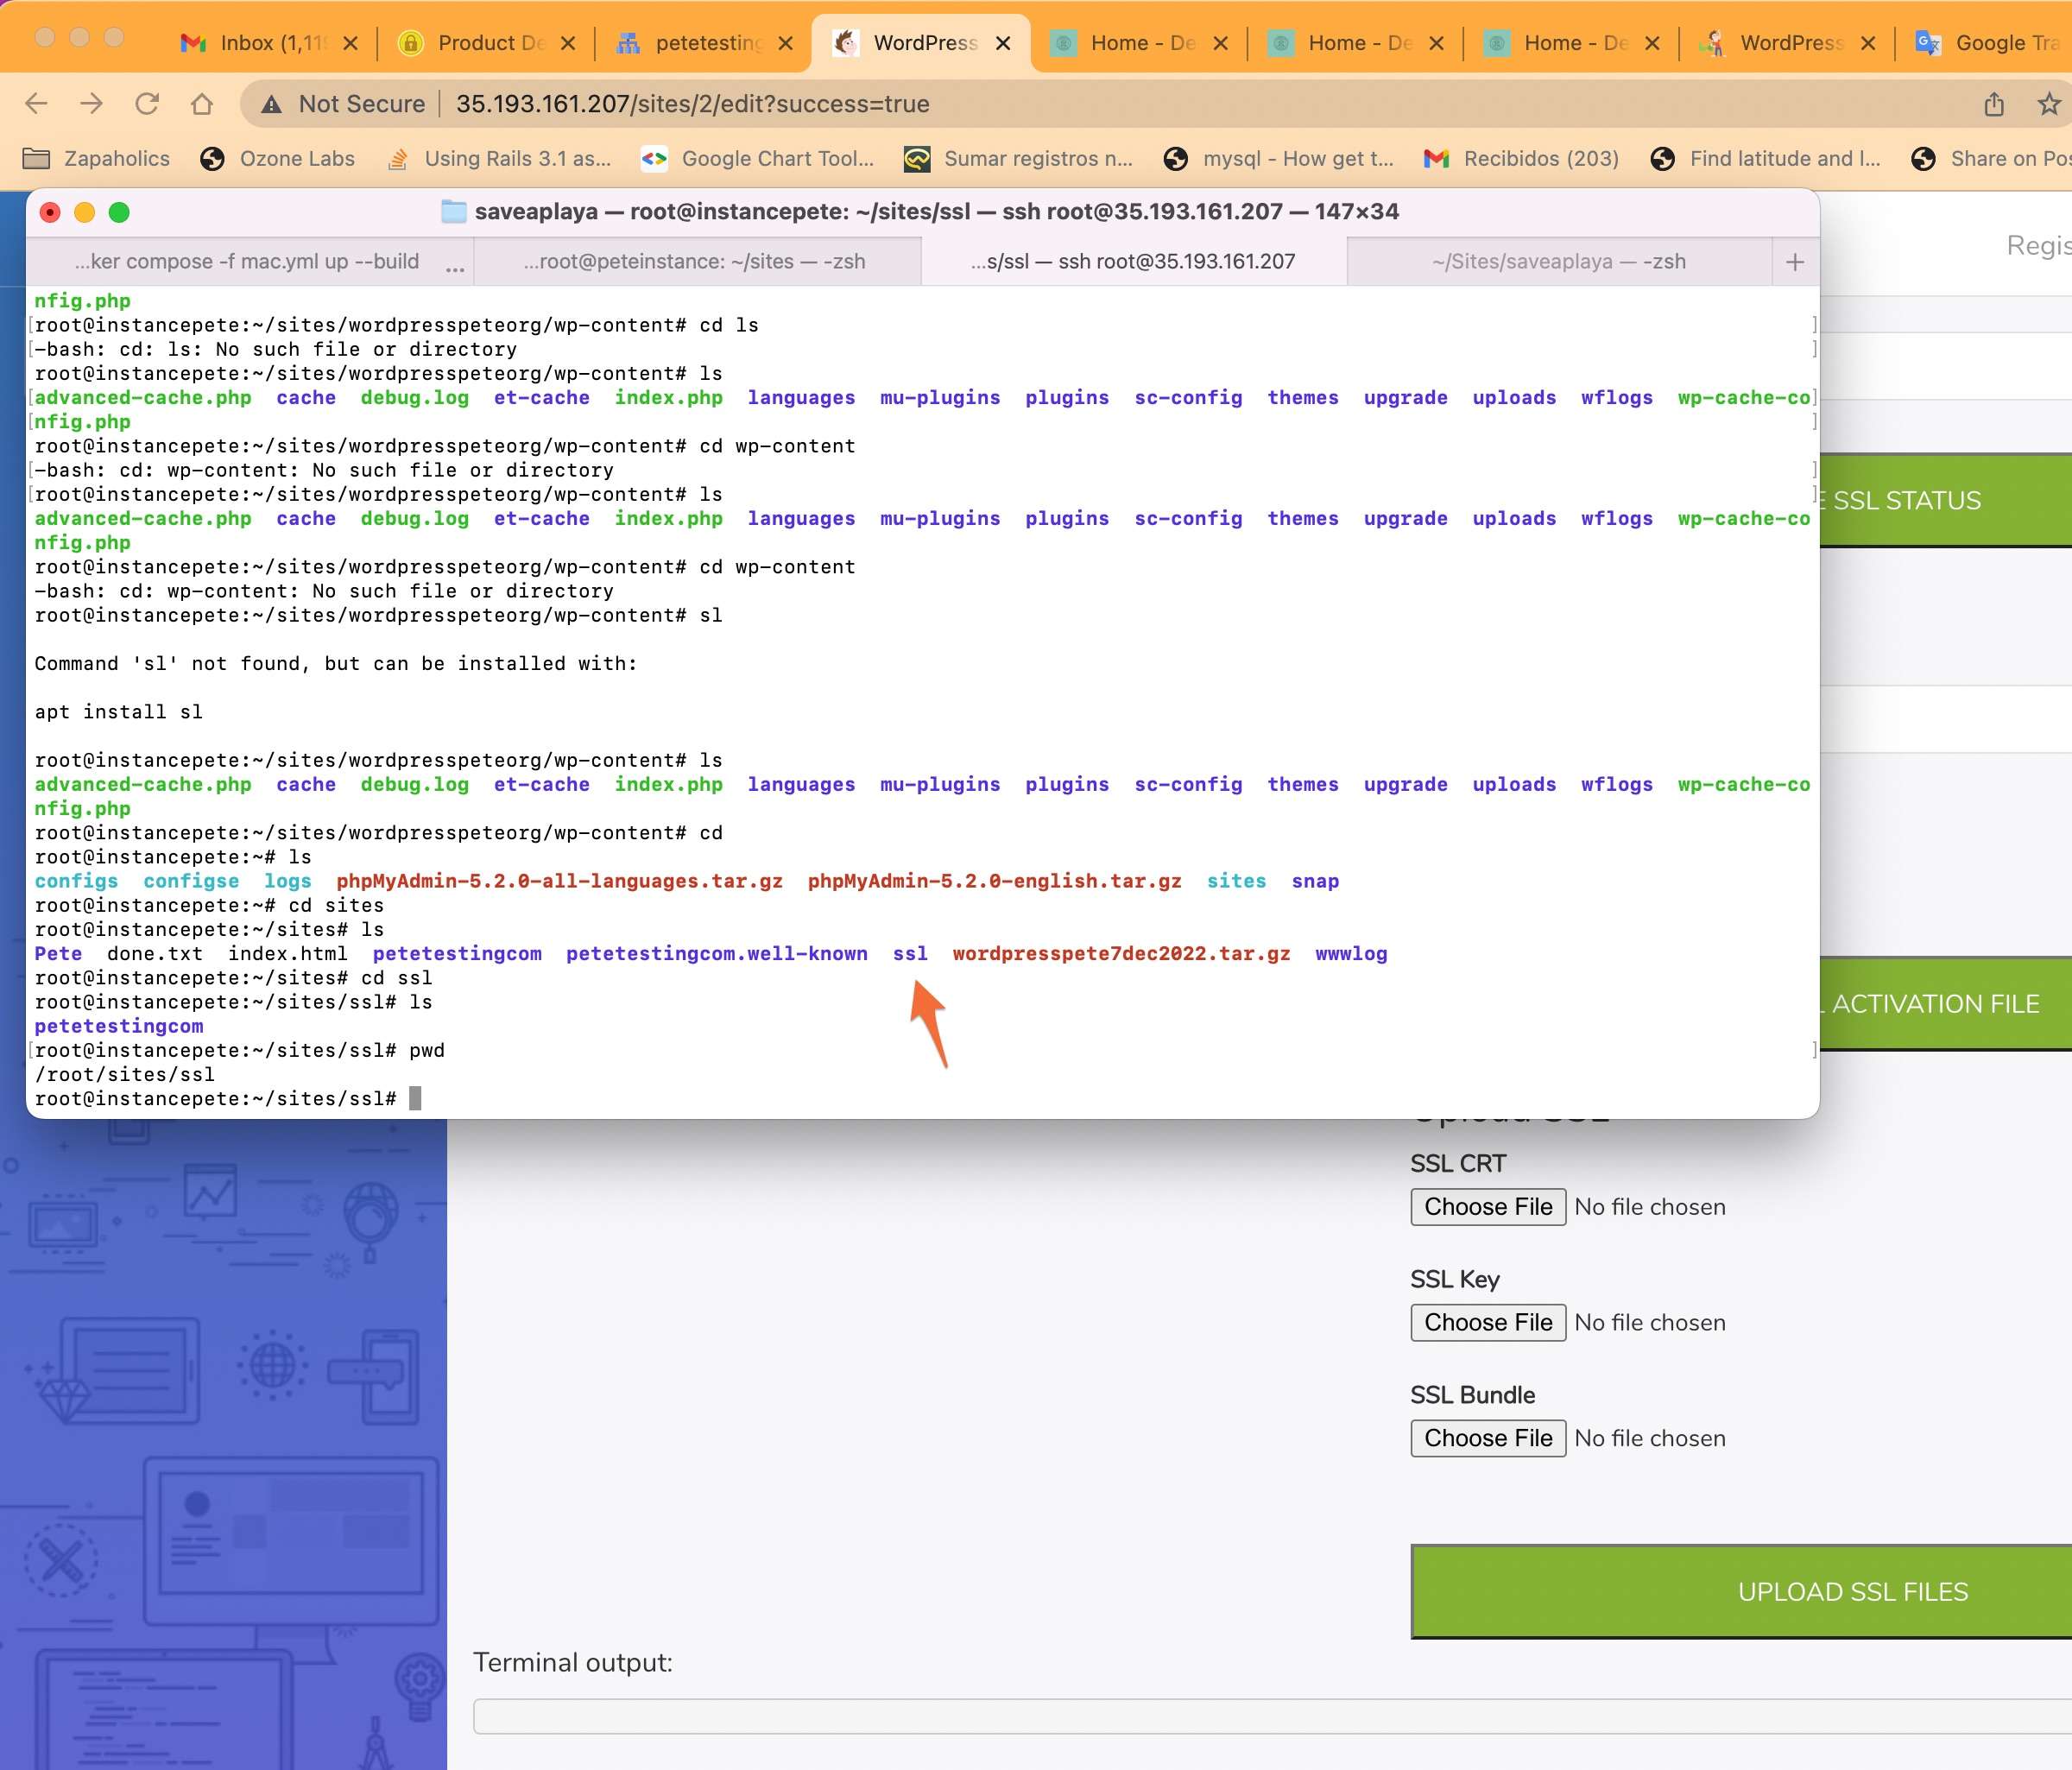
Task: Add a new terminal tab with plus
Action: point(1794,262)
